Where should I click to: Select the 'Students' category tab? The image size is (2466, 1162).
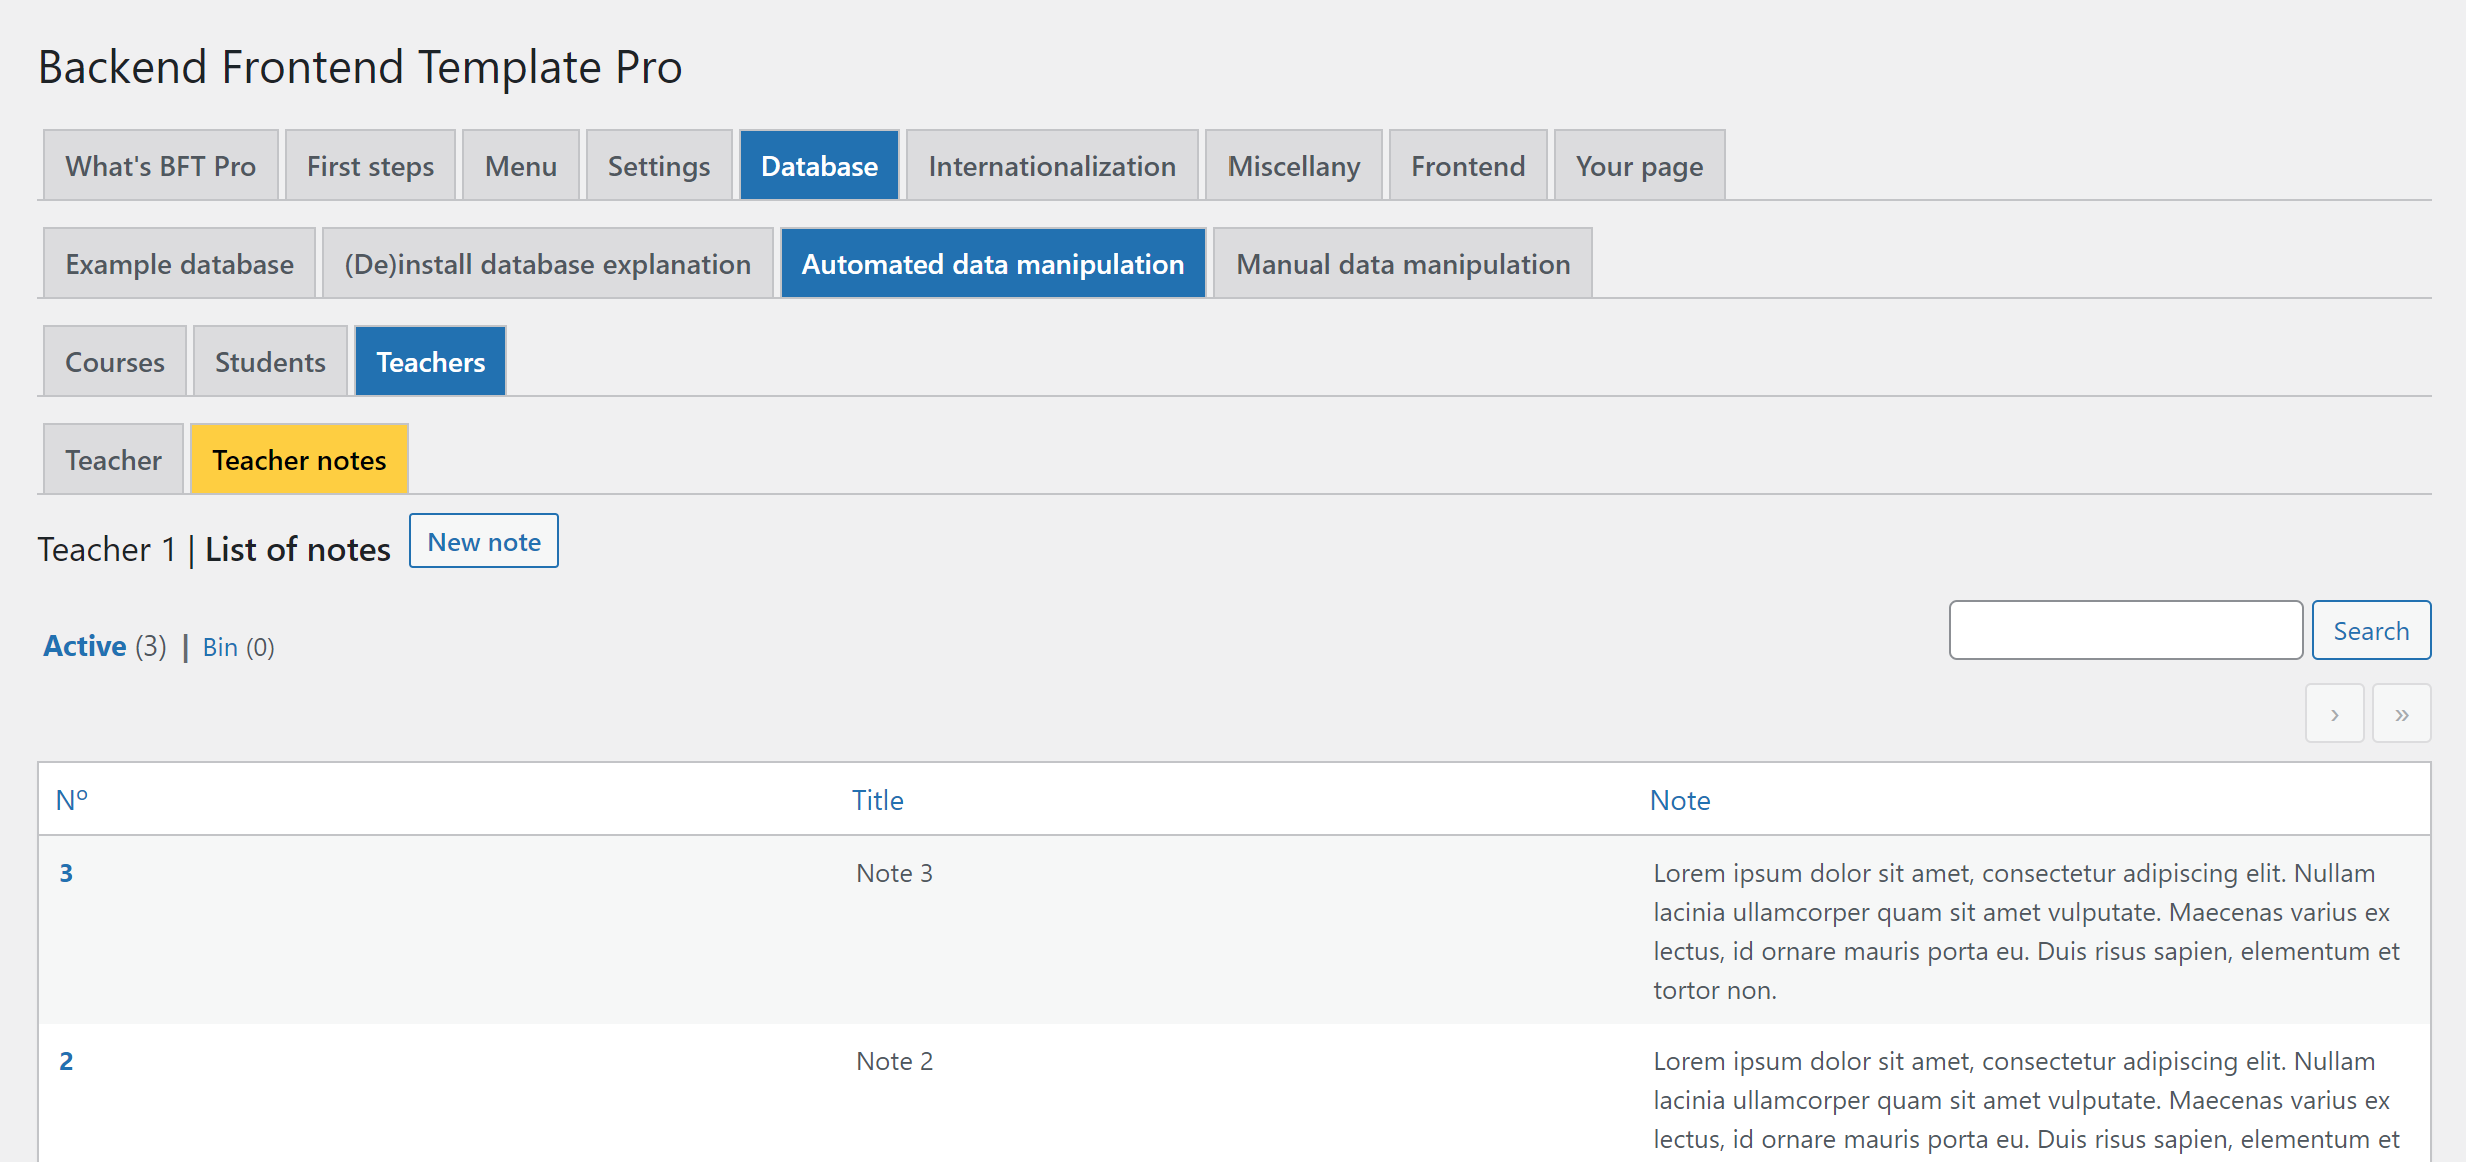click(267, 362)
